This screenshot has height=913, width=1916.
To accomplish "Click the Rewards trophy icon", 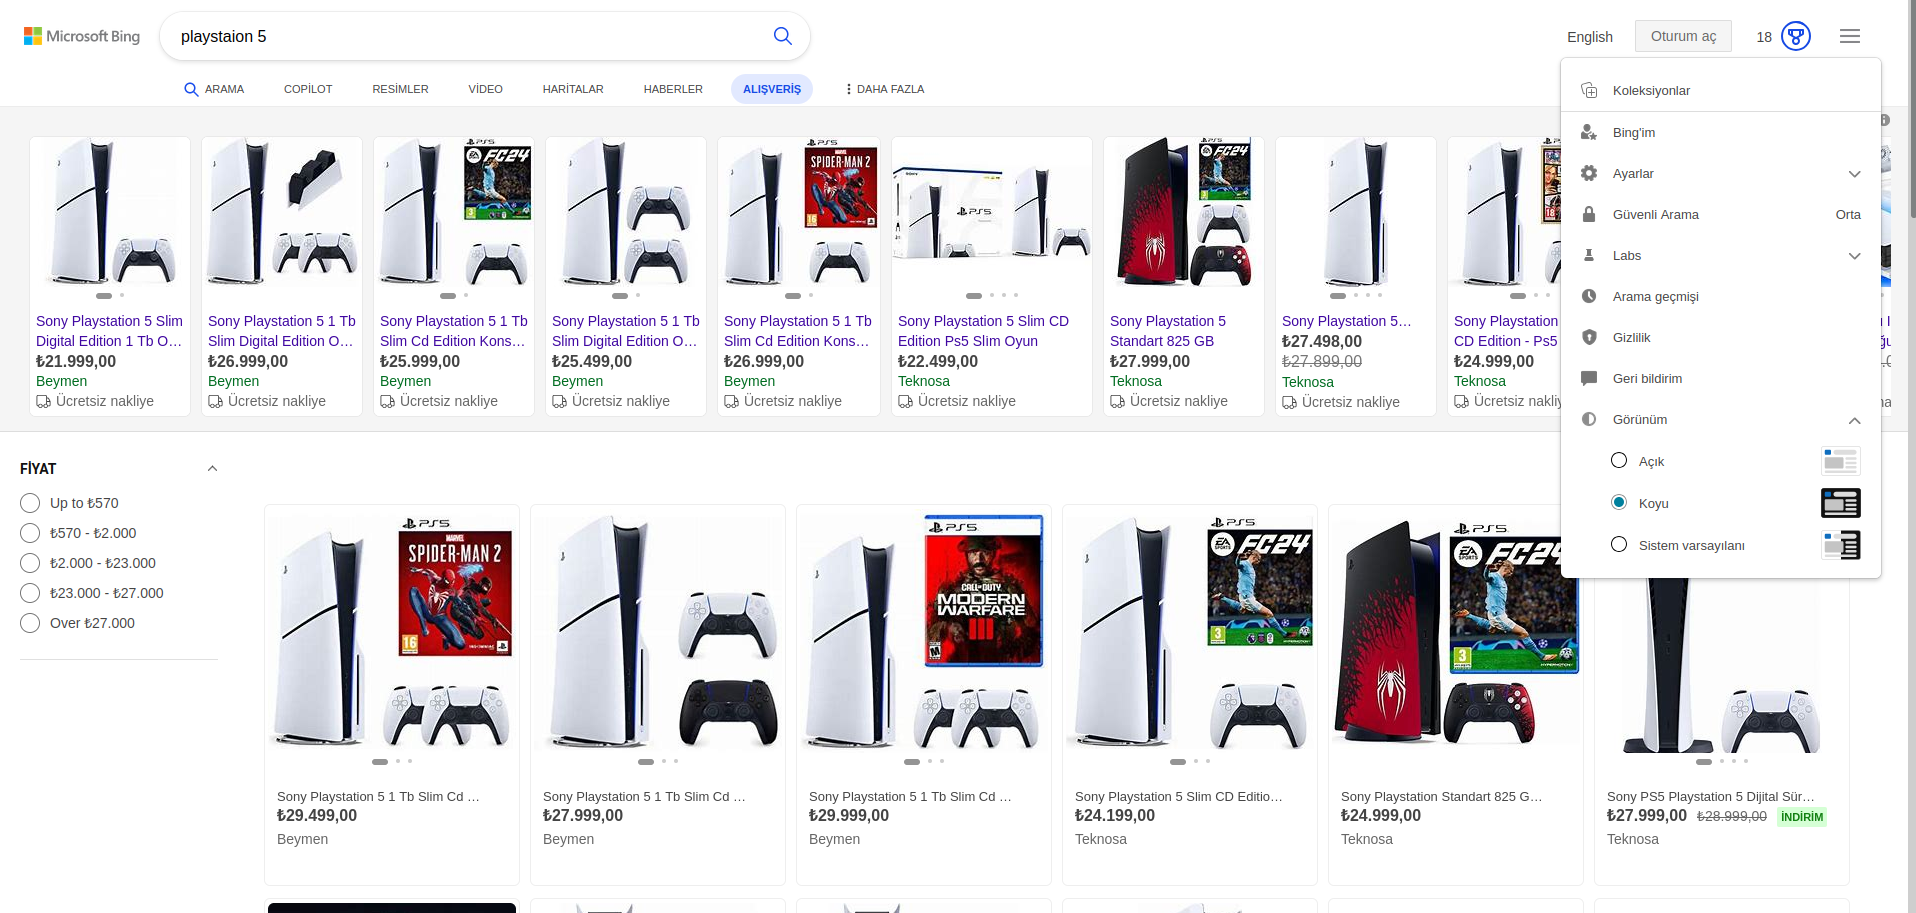I will [1796, 36].
